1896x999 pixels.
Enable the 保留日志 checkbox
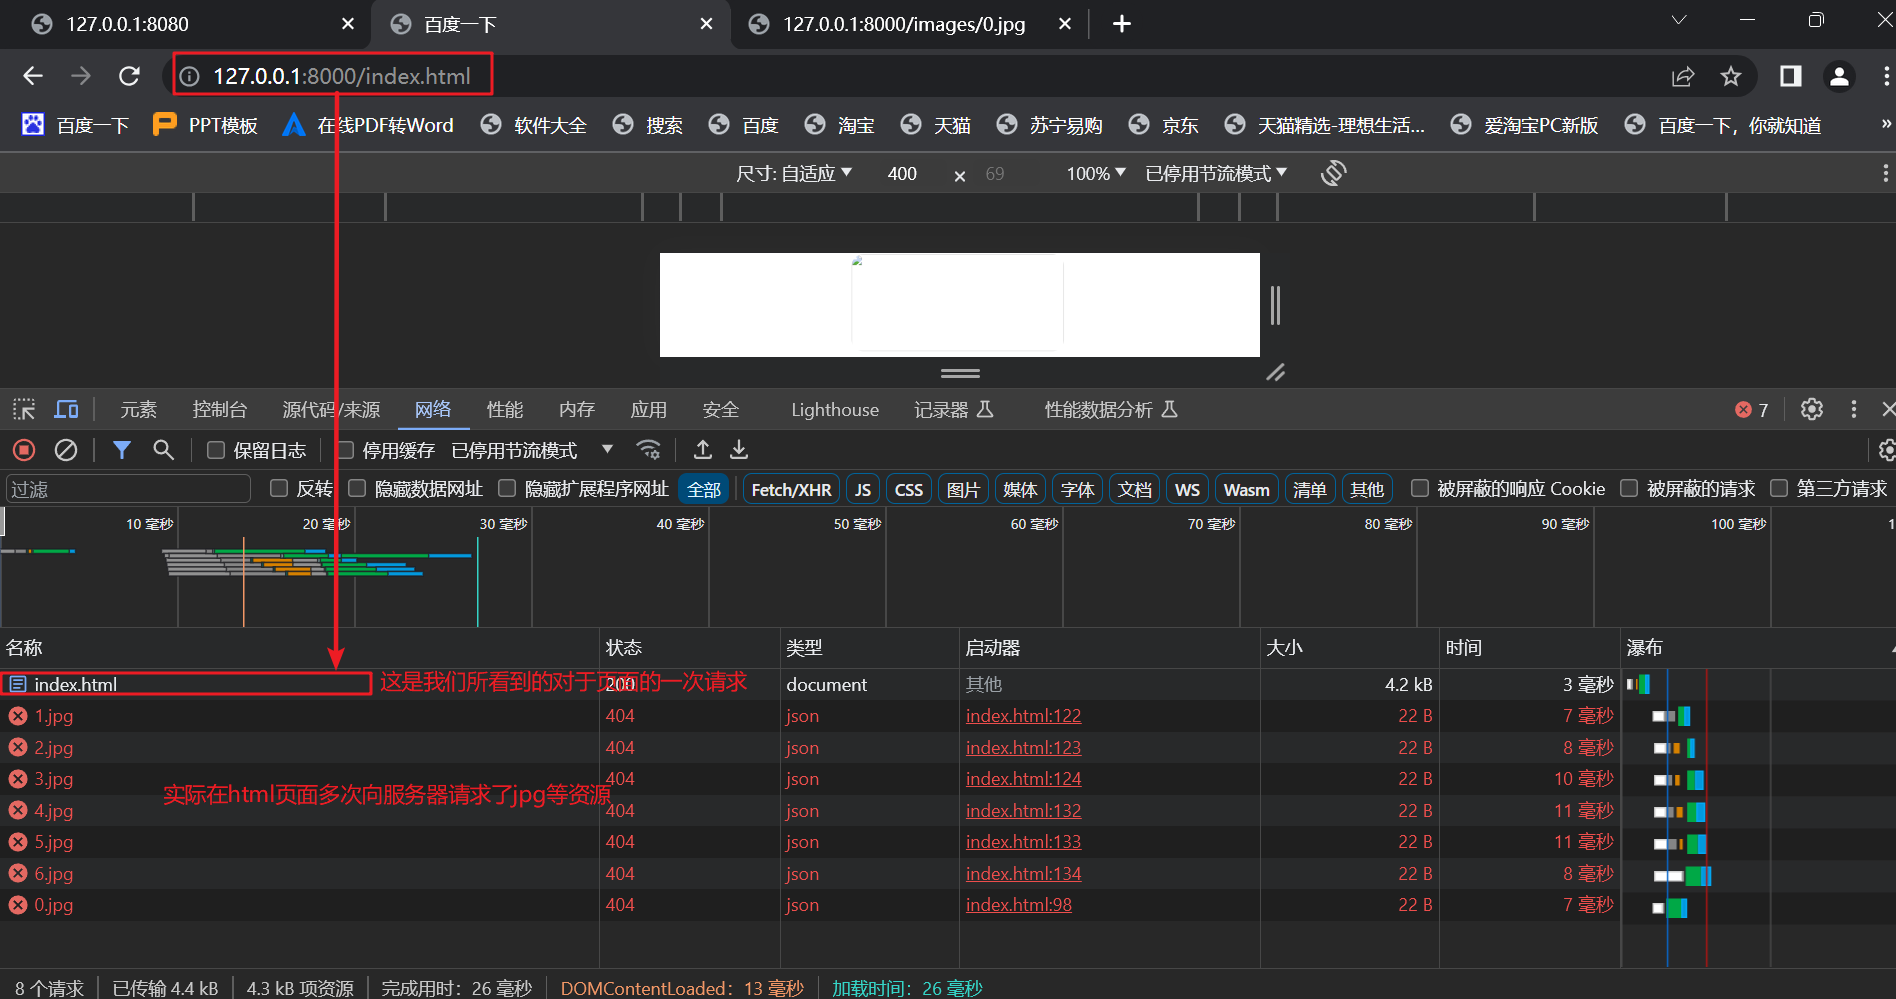(x=215, y=450)
